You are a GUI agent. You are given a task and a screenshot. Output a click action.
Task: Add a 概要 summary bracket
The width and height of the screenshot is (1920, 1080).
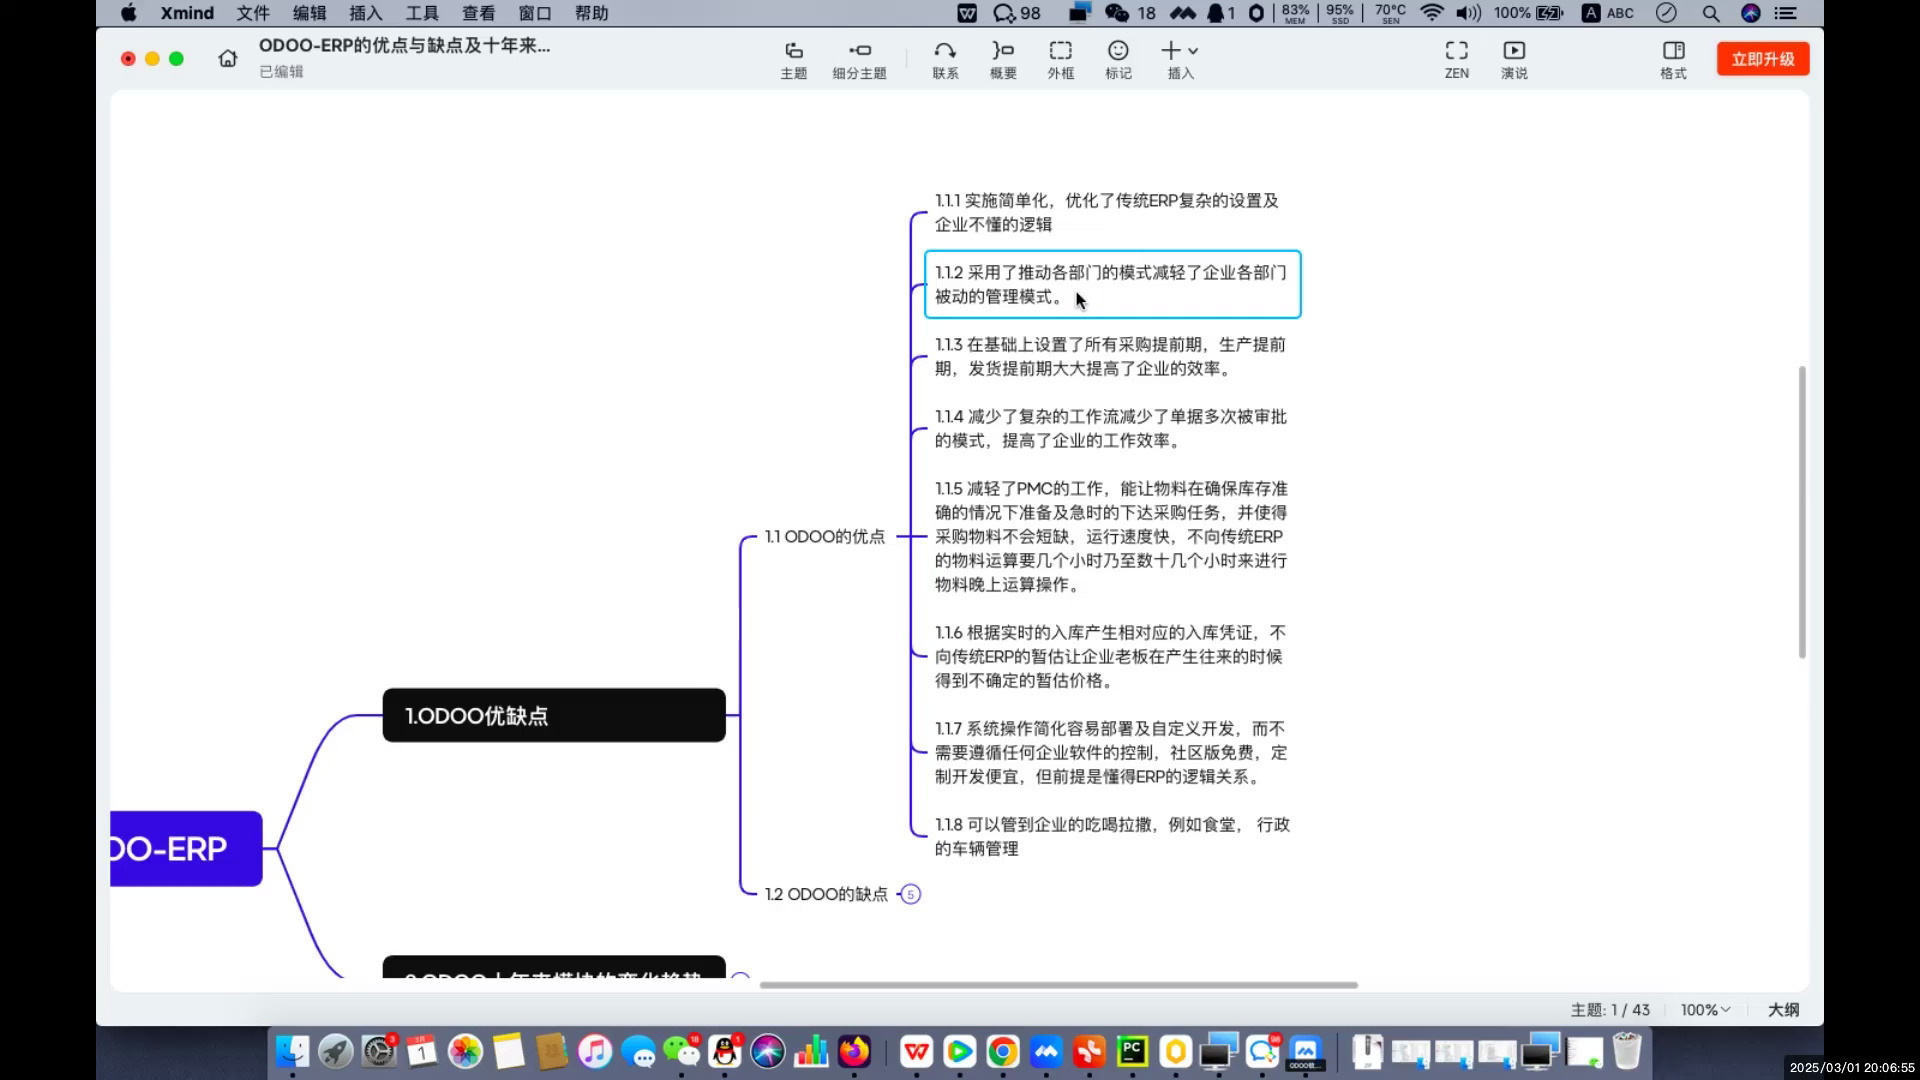click(1003, 60)
